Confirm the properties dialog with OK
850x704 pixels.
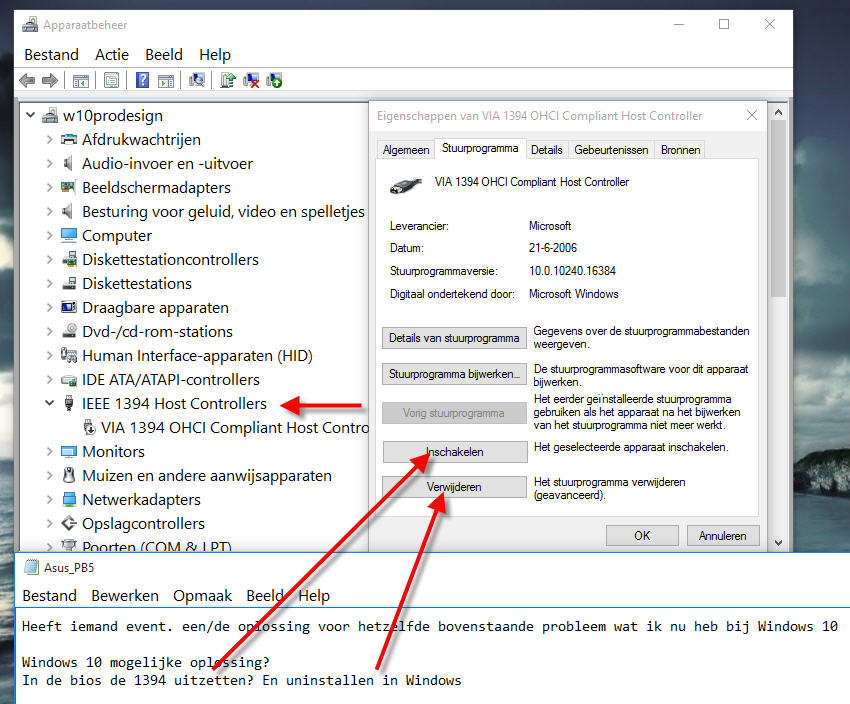click(x=642, y=535)
